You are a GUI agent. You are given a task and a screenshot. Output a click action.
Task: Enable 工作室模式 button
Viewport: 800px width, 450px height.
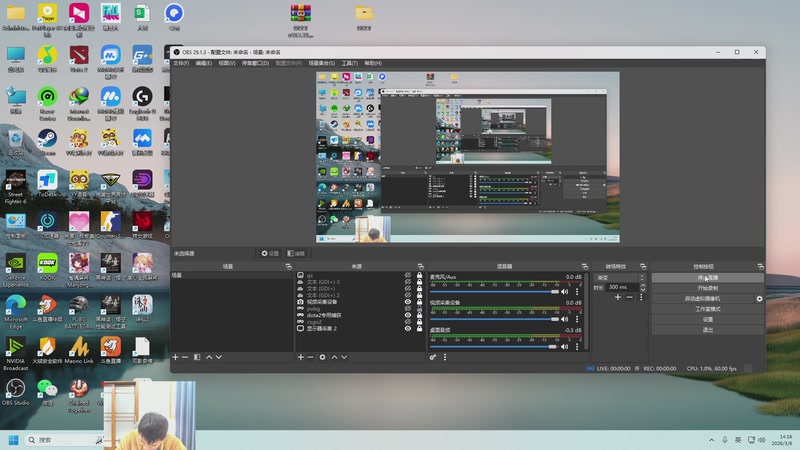[x=708, y=309]
